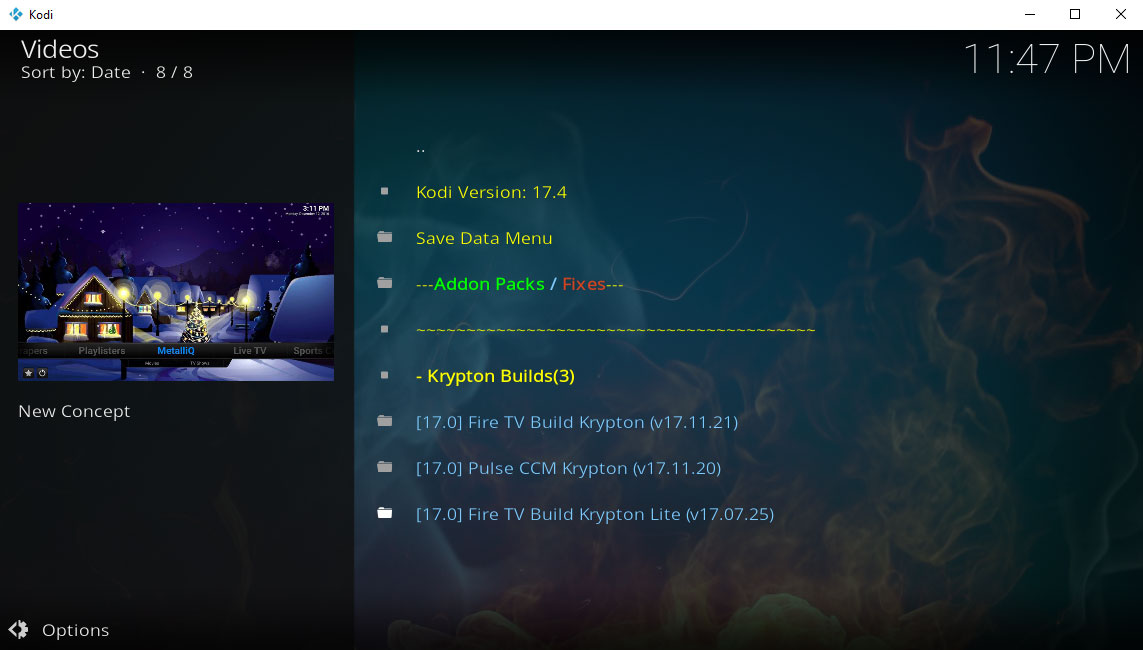This screenshot has width=1143, height=650.
Task: Click the bullet marker beside Krypton Builds(3)
Action: (385, 375)
